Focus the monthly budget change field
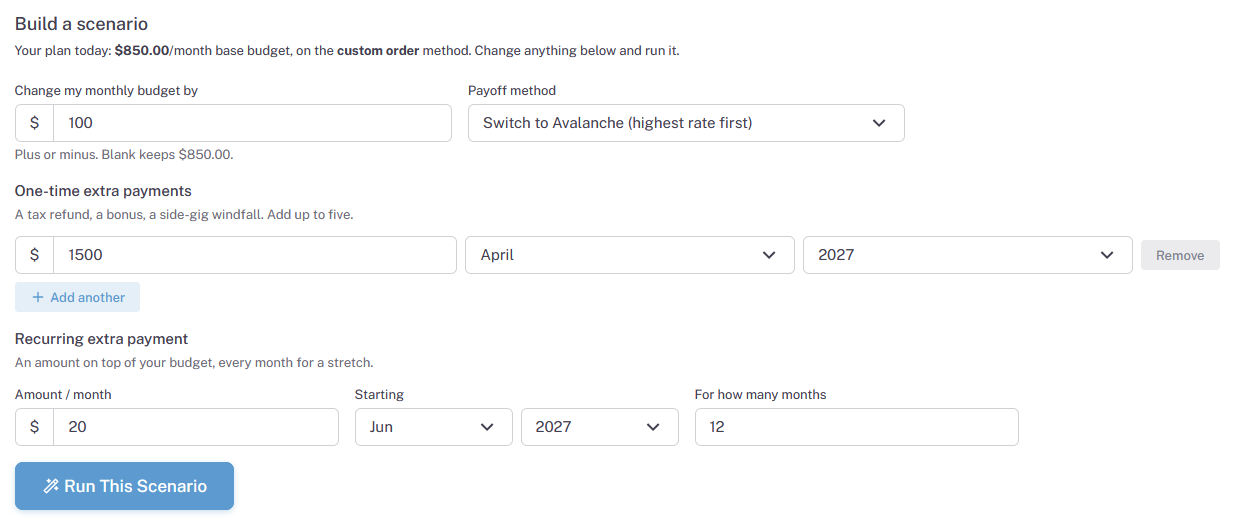This screenshot has width=1243, height=525. (x=252, y=123)
